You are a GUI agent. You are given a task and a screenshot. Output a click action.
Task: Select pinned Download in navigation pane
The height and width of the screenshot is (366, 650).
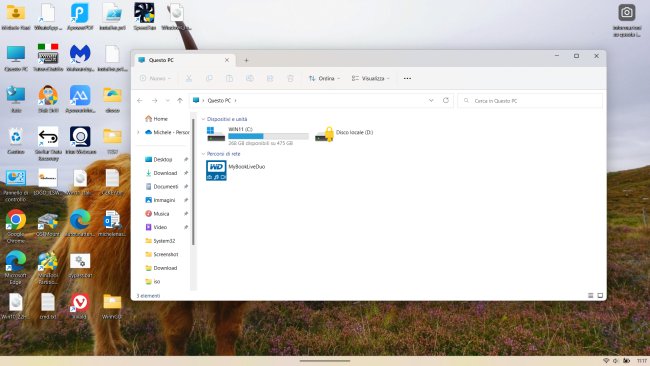point(161,173)
